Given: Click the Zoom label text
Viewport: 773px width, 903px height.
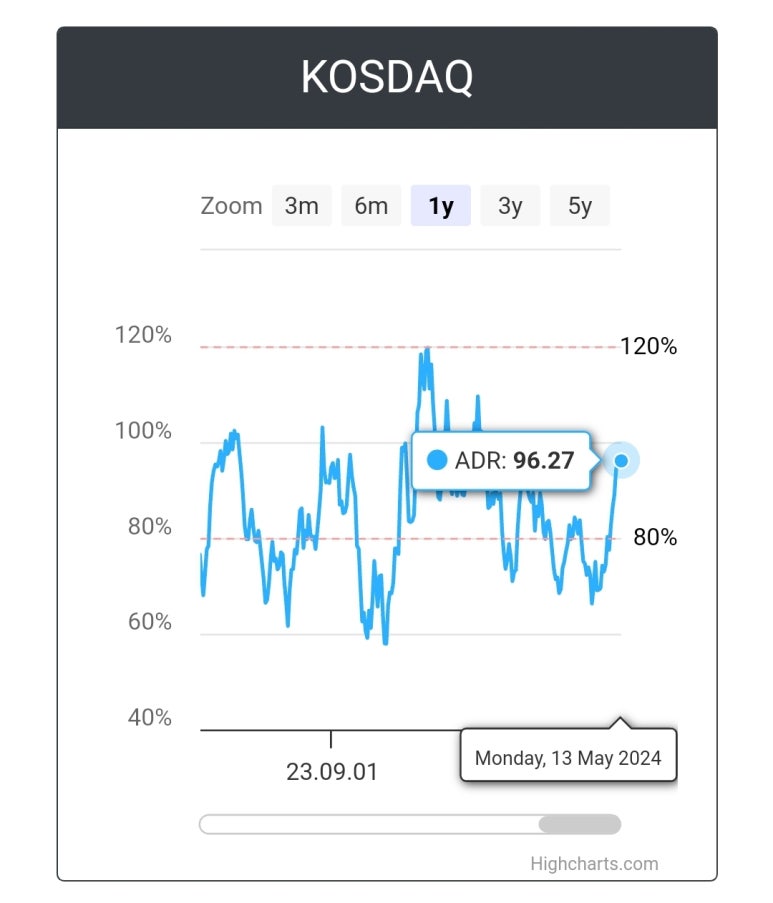Looking at the screenshot, I should [231, 206].
